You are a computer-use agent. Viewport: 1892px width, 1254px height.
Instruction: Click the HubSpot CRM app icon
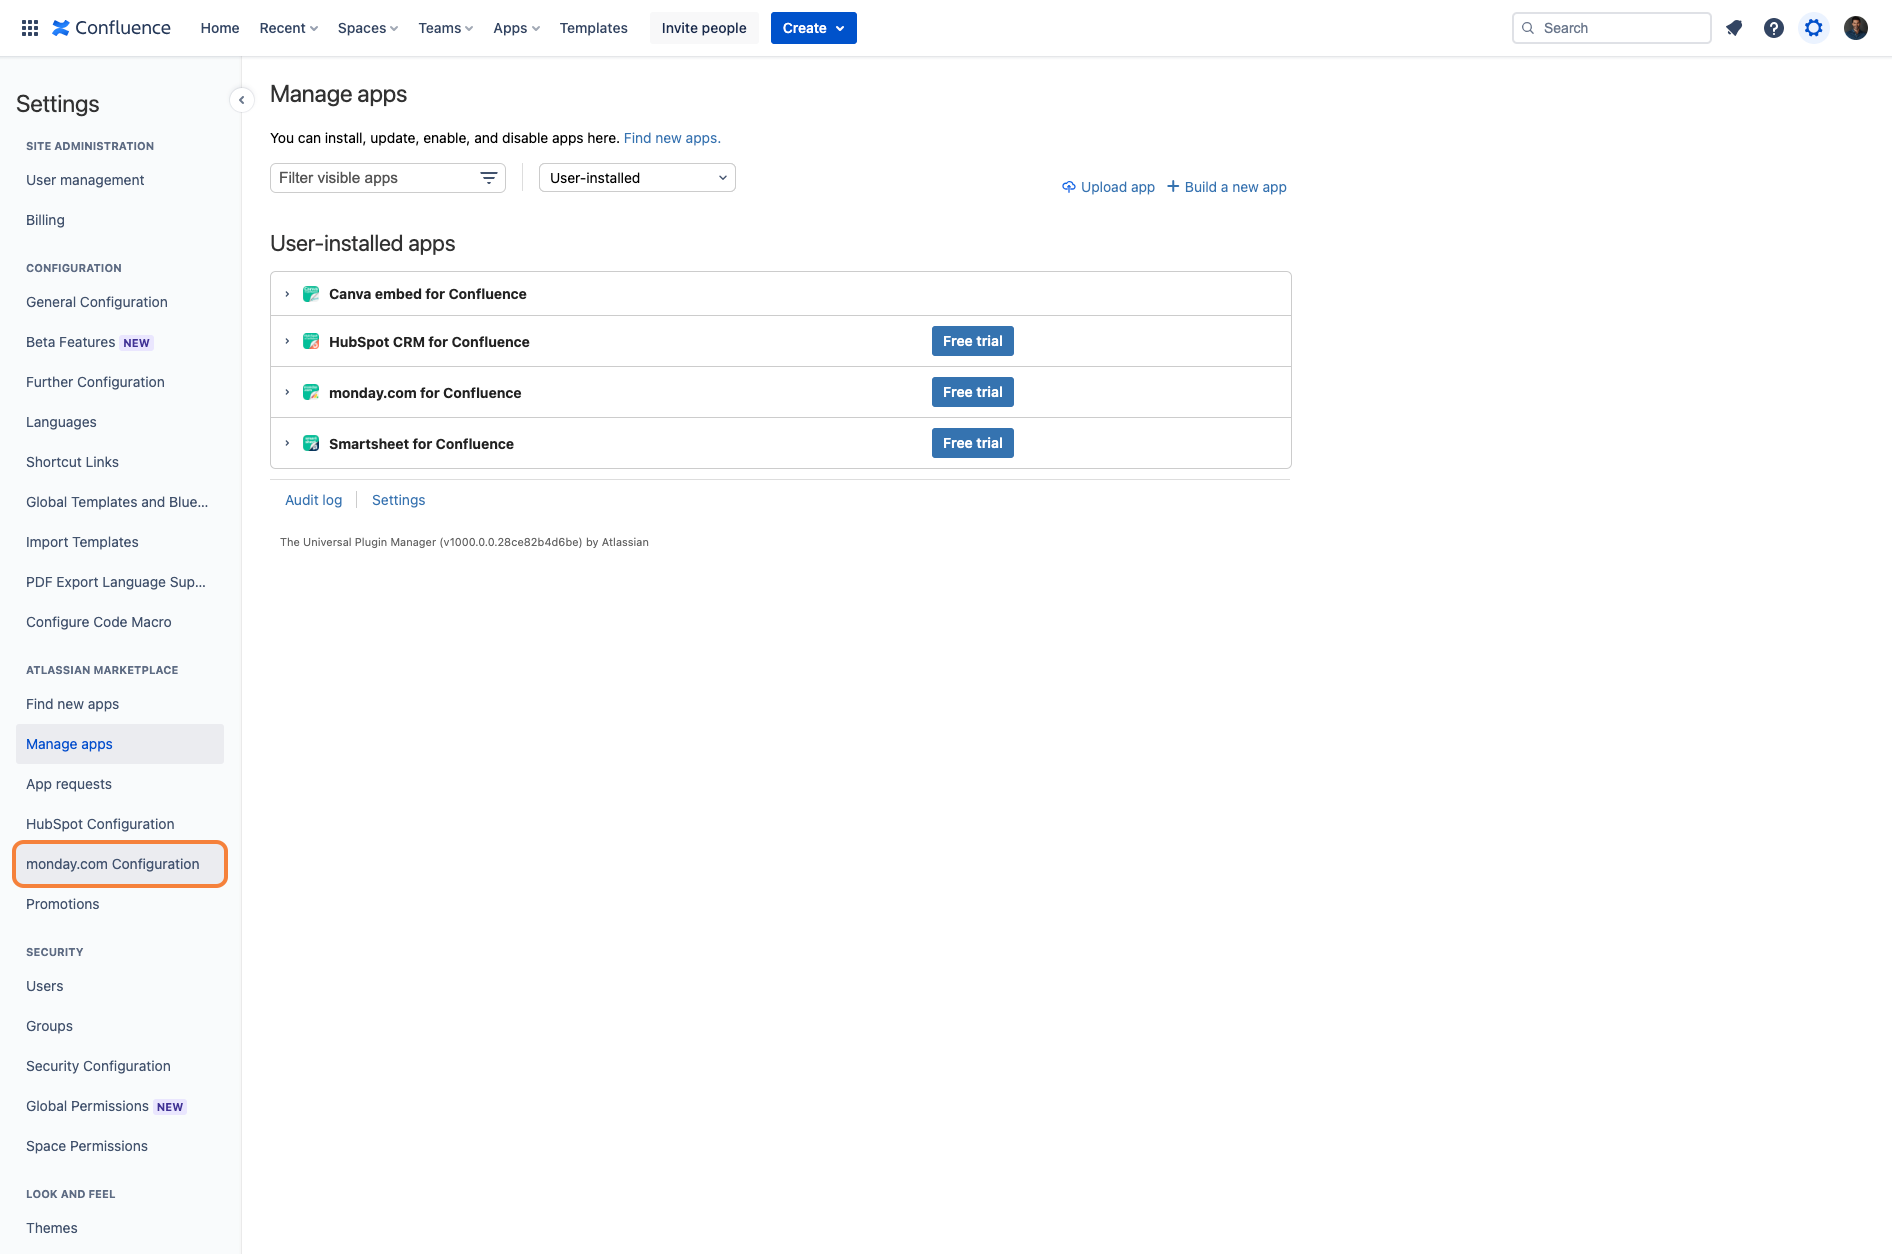311,342
